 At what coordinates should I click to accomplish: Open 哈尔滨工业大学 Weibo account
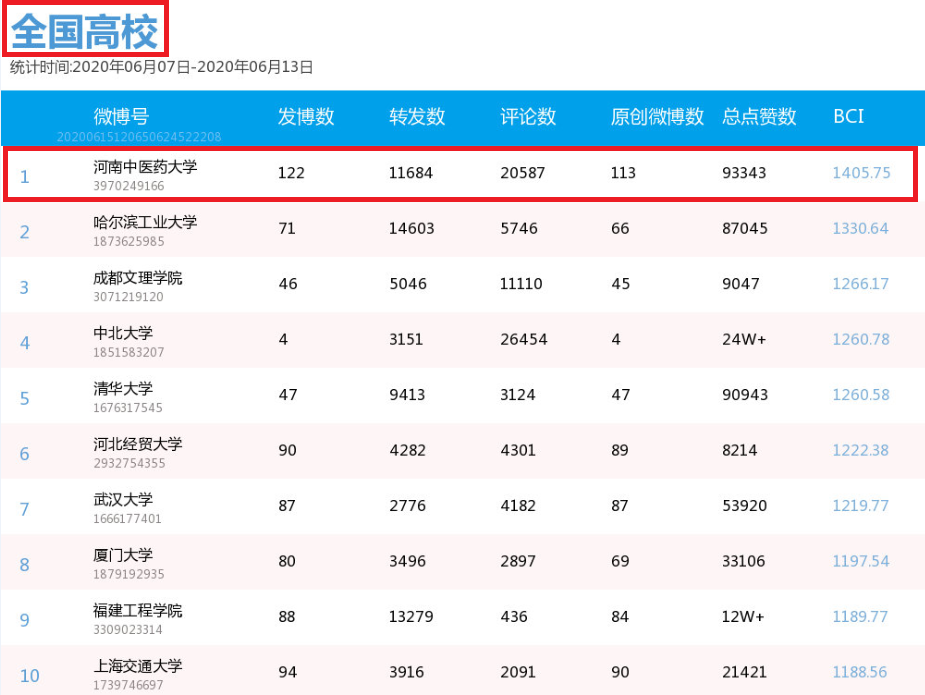pos(145,222)
